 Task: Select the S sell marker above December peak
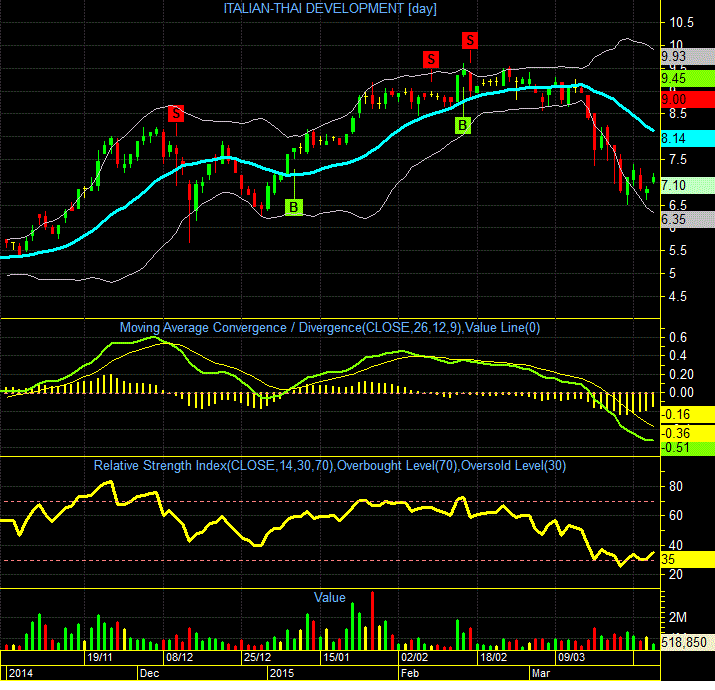(x=176, y=113)
